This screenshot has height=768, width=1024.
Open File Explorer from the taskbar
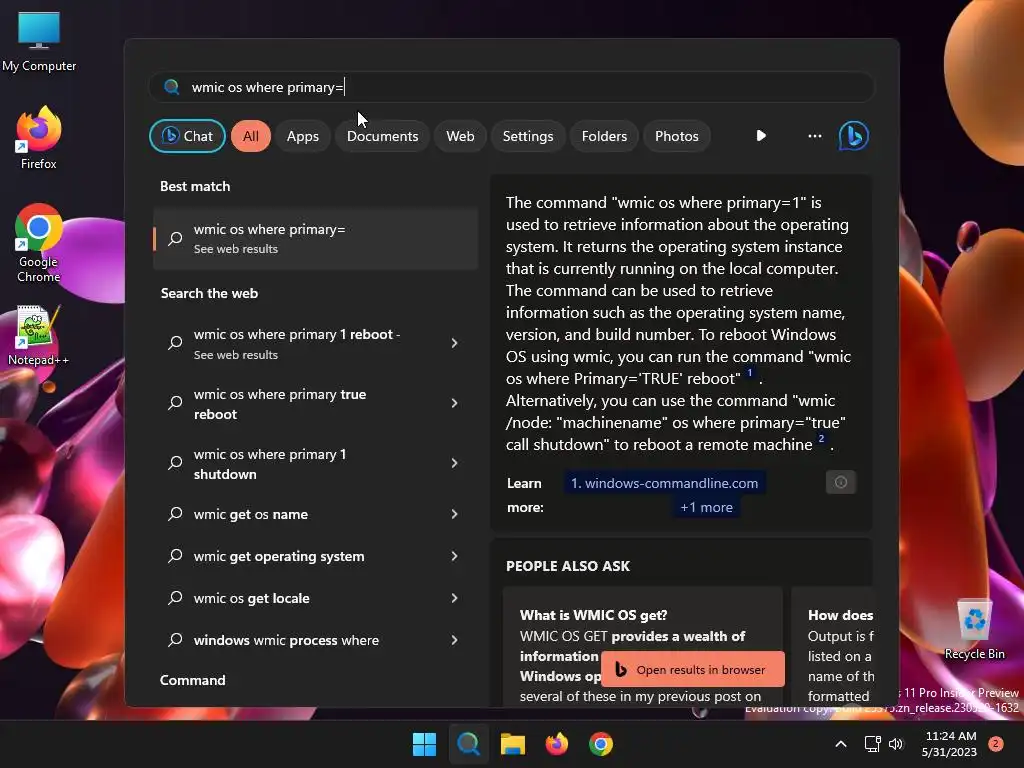pos(513,744)
